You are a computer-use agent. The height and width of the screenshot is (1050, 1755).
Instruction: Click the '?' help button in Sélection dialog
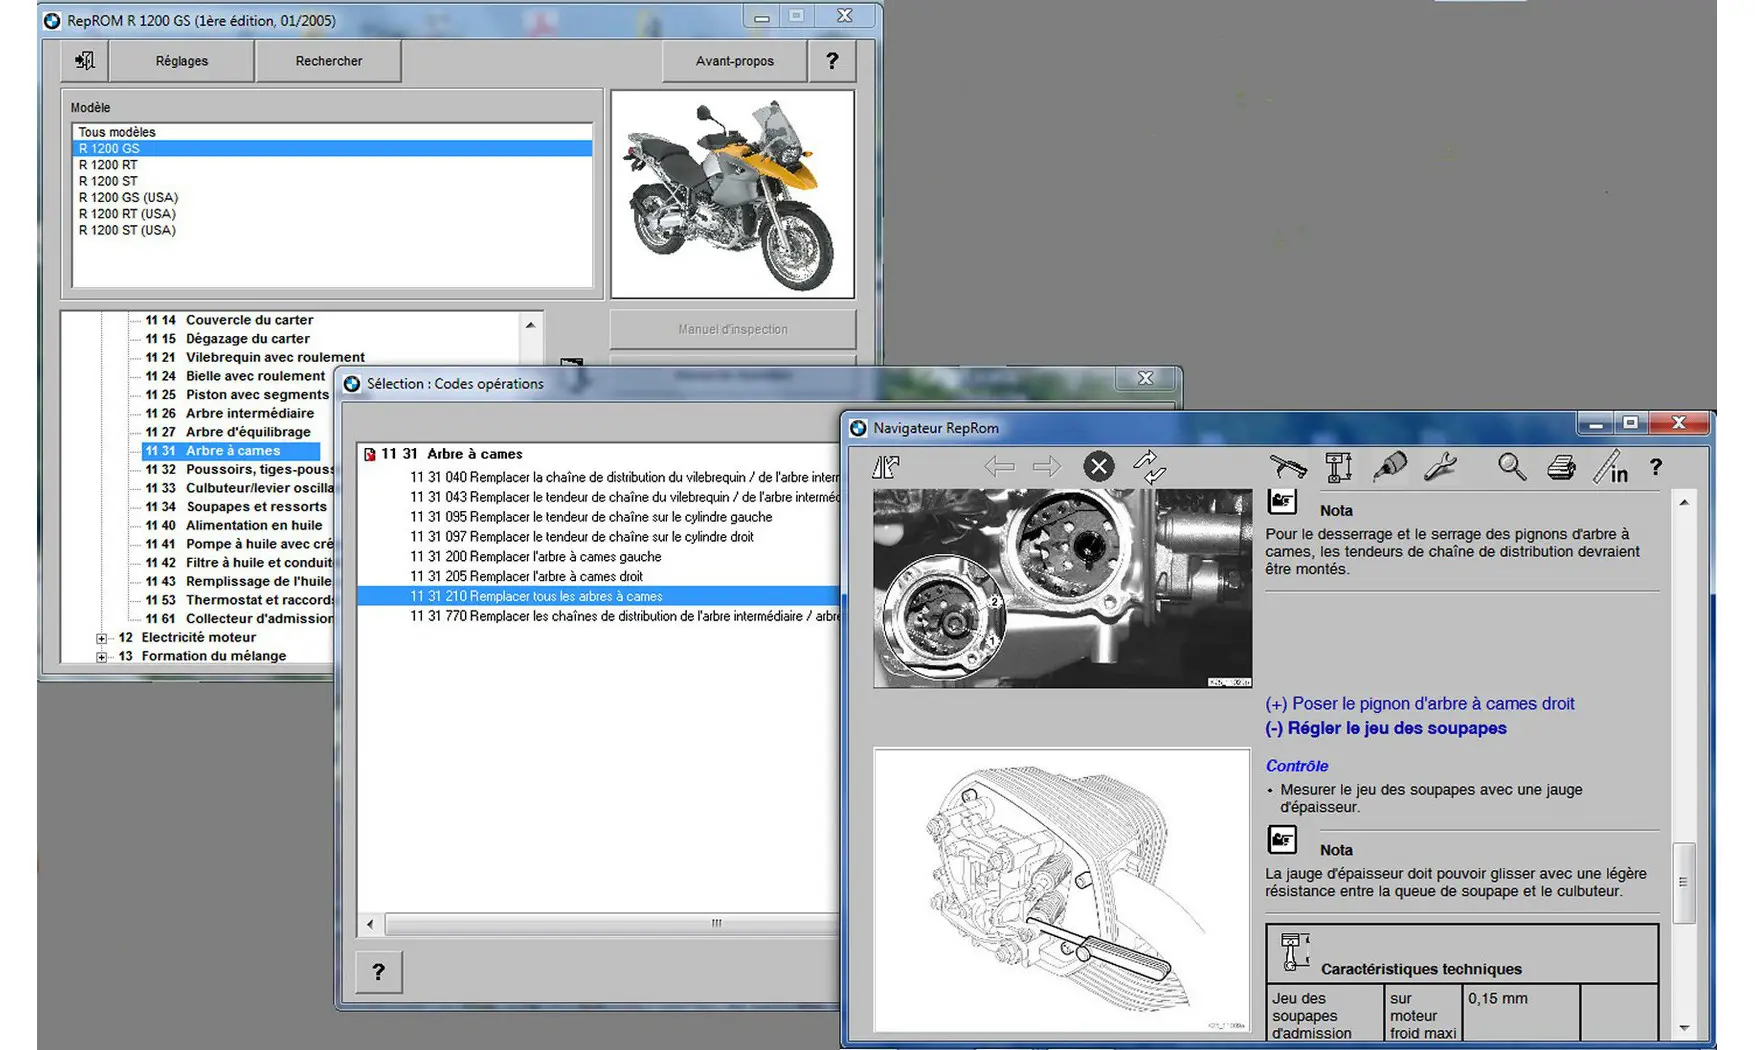click(378, 971)
